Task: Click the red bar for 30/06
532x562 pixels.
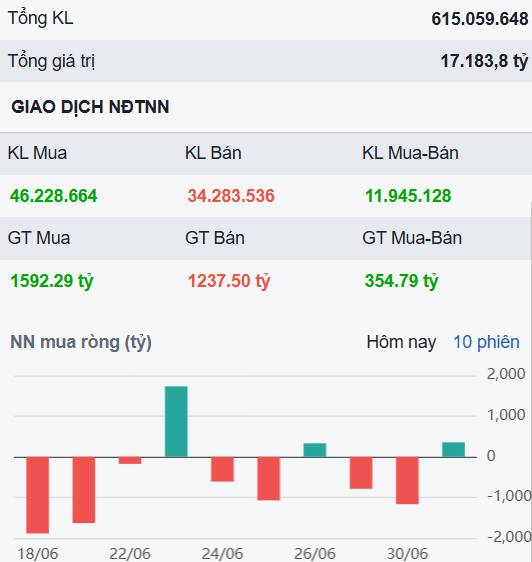Action: pyautogui.click(x=407, y=480)
